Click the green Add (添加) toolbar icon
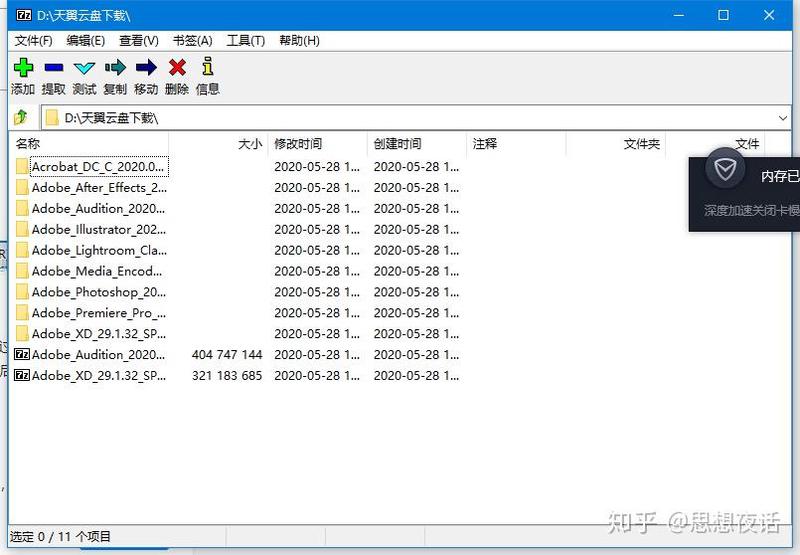Image resolution: width=800 pixels, height=555 pixels. [x=23, y=67]
